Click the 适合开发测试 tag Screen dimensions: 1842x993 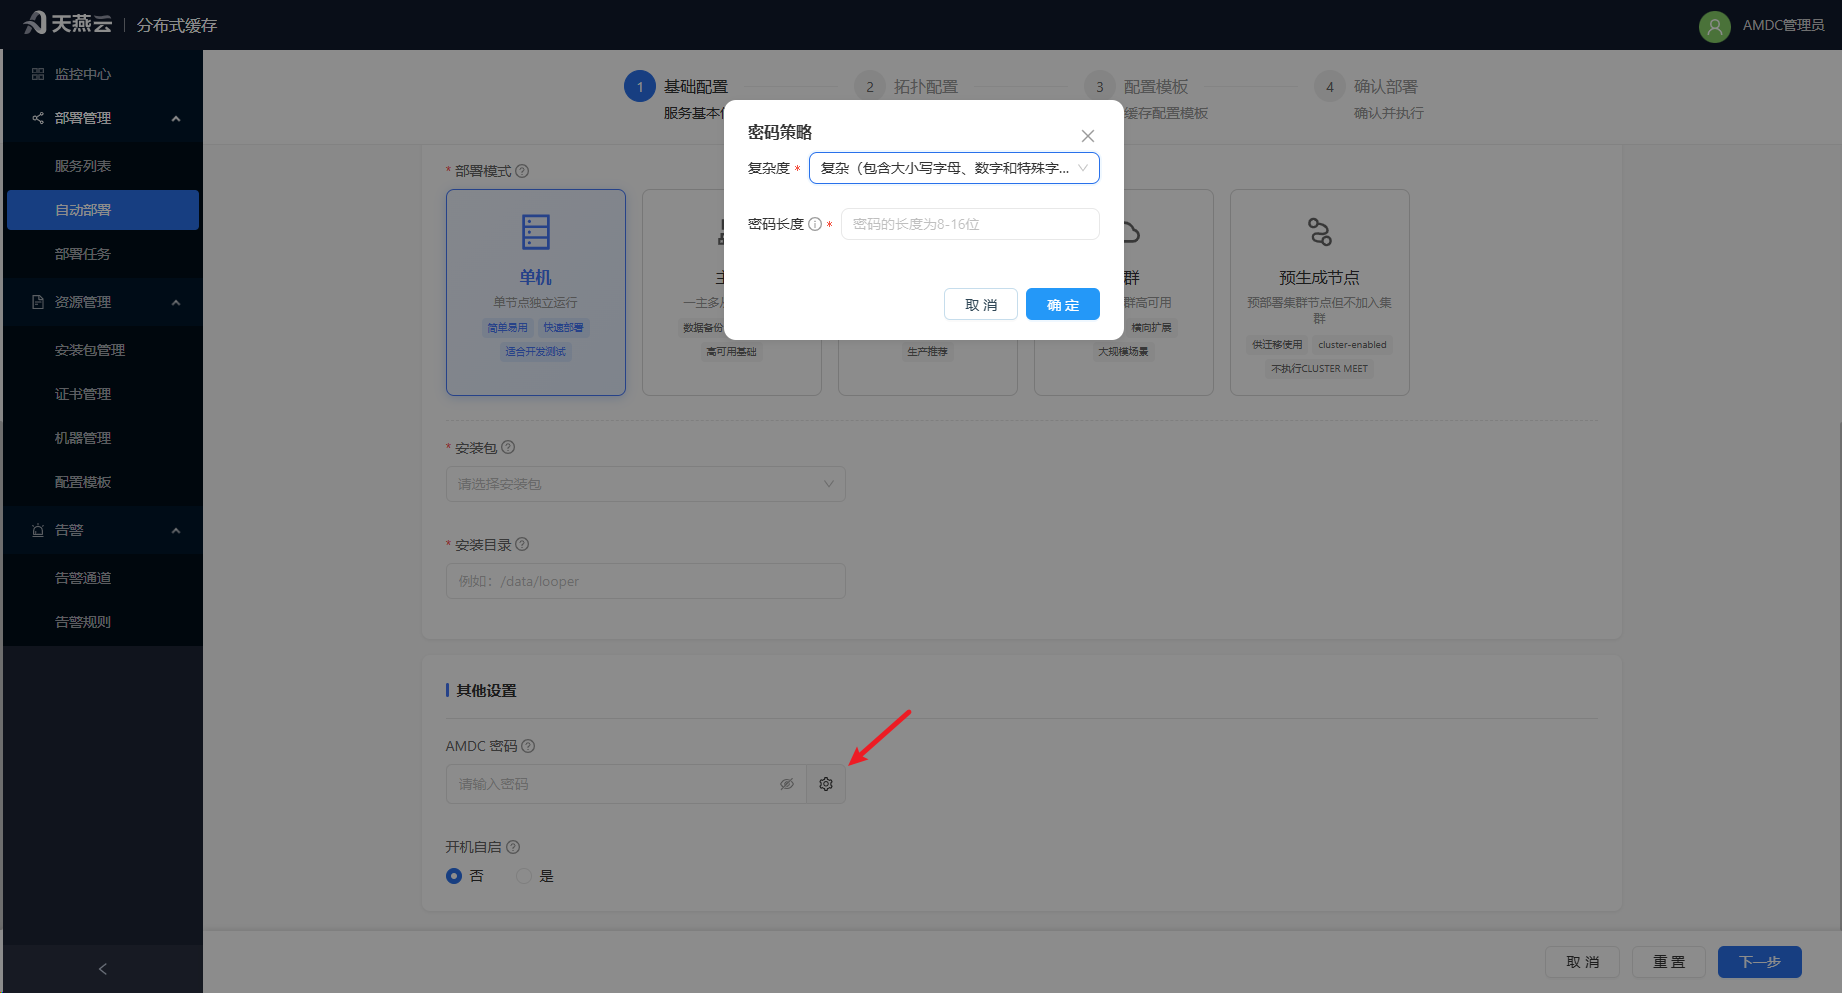[536, 352]
